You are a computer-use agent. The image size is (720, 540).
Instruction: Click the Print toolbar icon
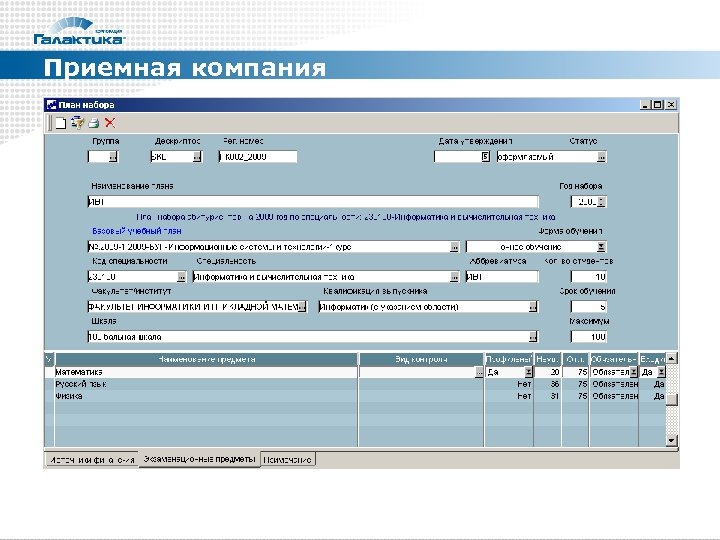point(94,123)
